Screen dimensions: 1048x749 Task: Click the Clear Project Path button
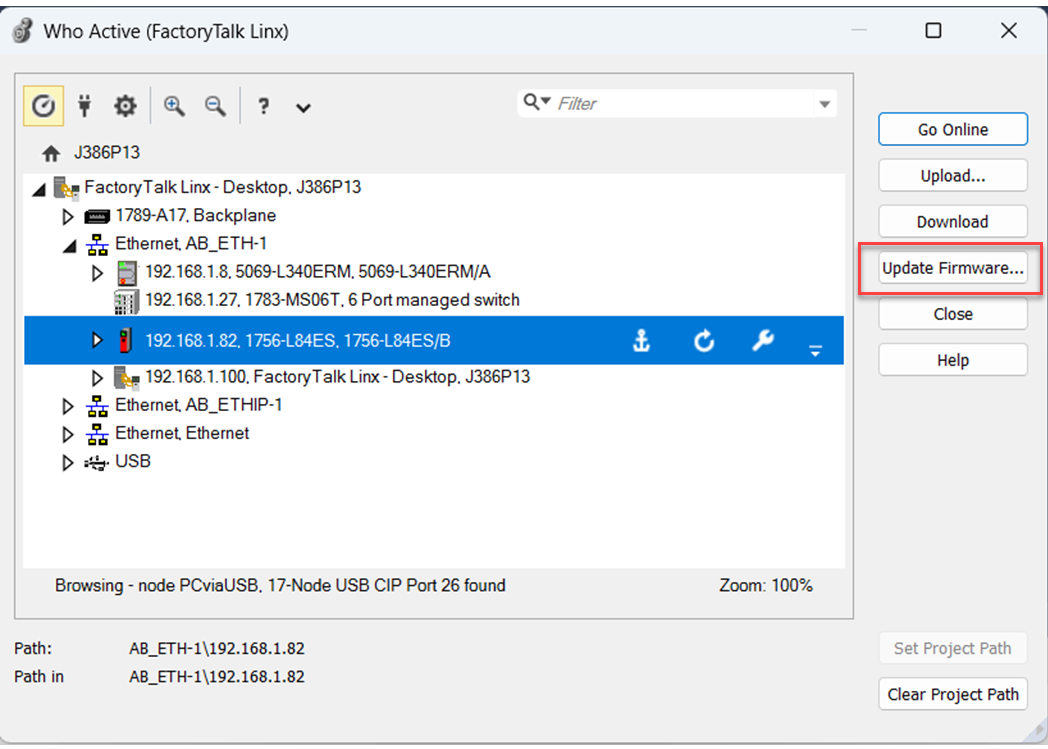tap(952, 694)
